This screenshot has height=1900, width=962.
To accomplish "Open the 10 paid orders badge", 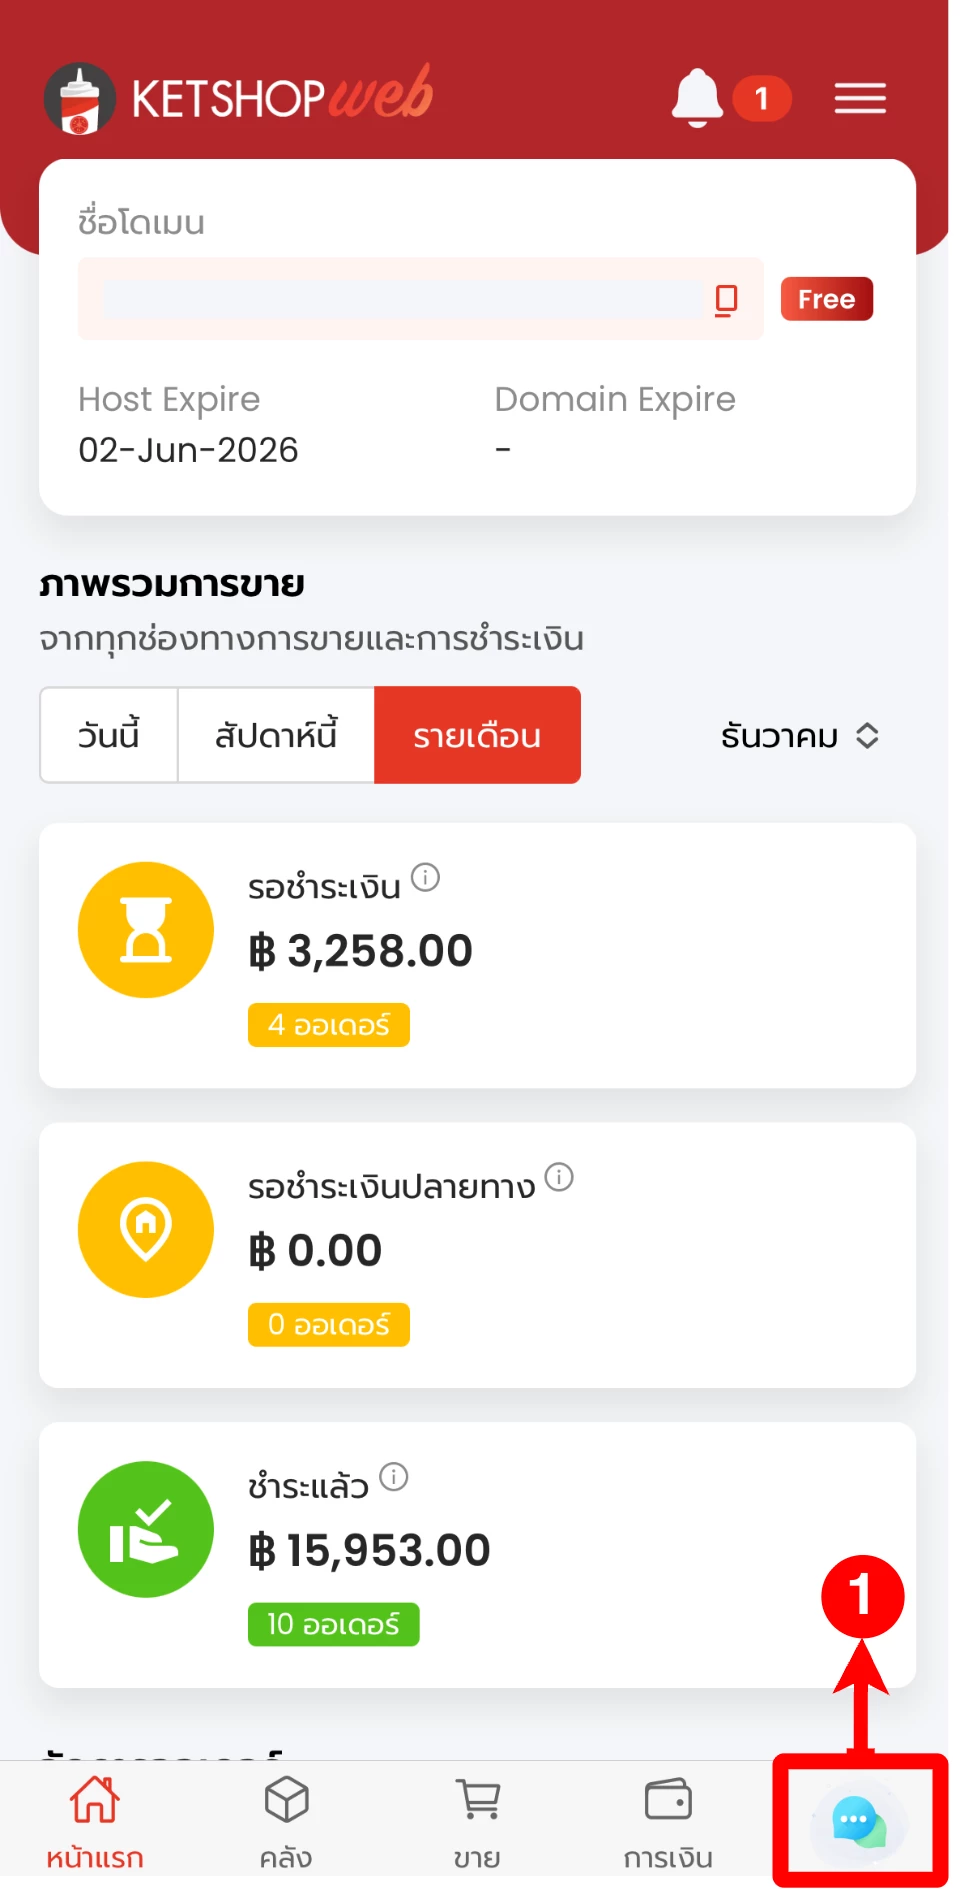I will click(x=333, y=1624).
